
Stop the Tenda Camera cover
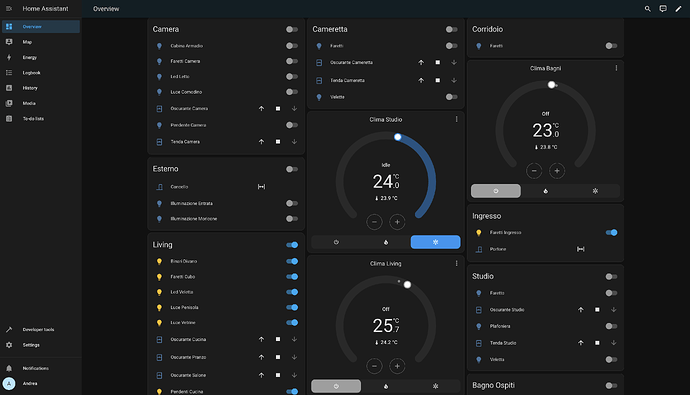(x=278, y=142)
